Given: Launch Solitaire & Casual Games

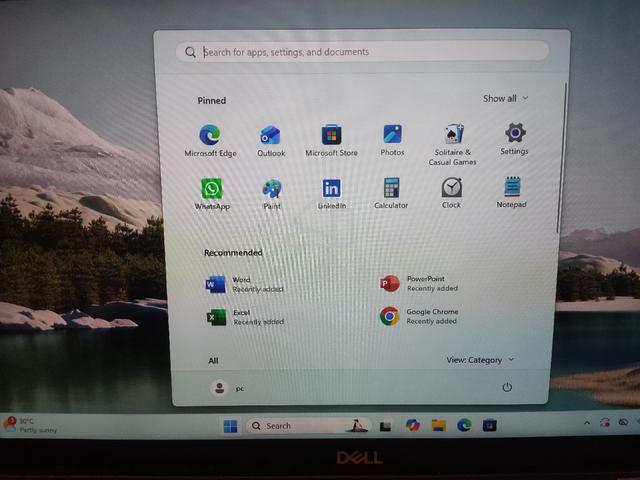Looking at the screenshot, I should coord(452,144).
